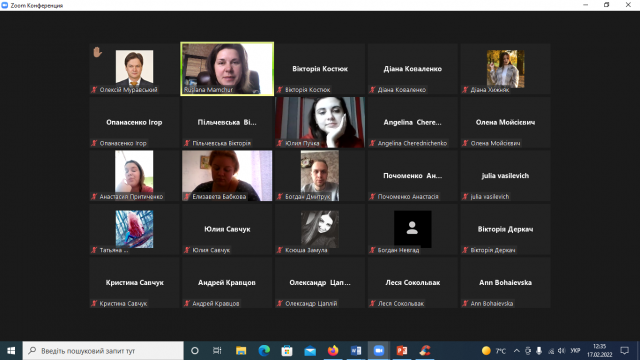Click the muted mic icon beside Вікторія Деркач
This screenshot has height=360, width=640.
pos(465,250)
